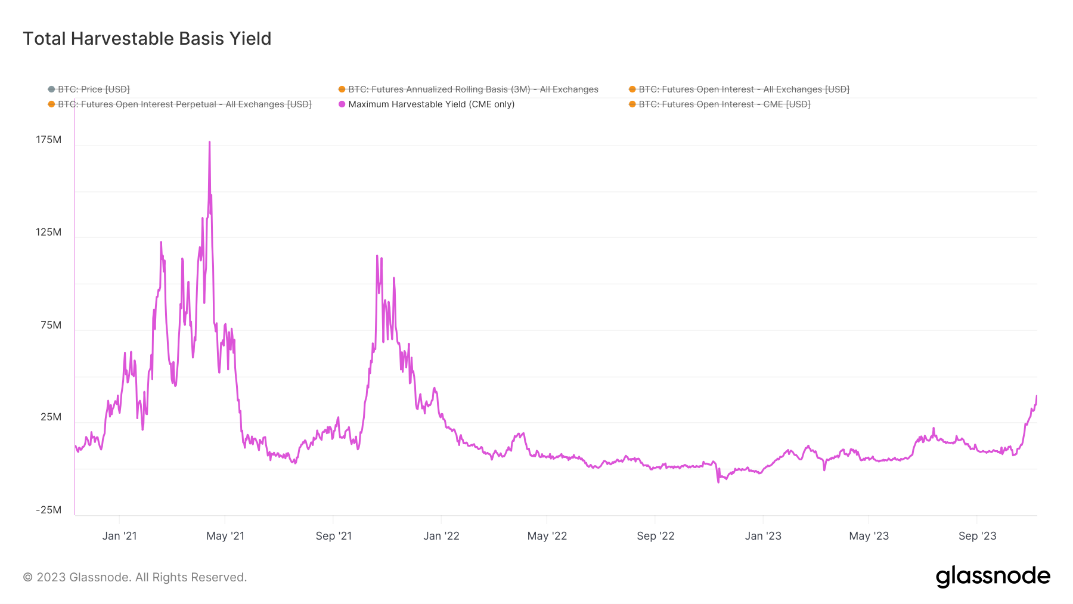
Task: Click the 2023 Glassnode copyright text
Action: click(134, 577)
